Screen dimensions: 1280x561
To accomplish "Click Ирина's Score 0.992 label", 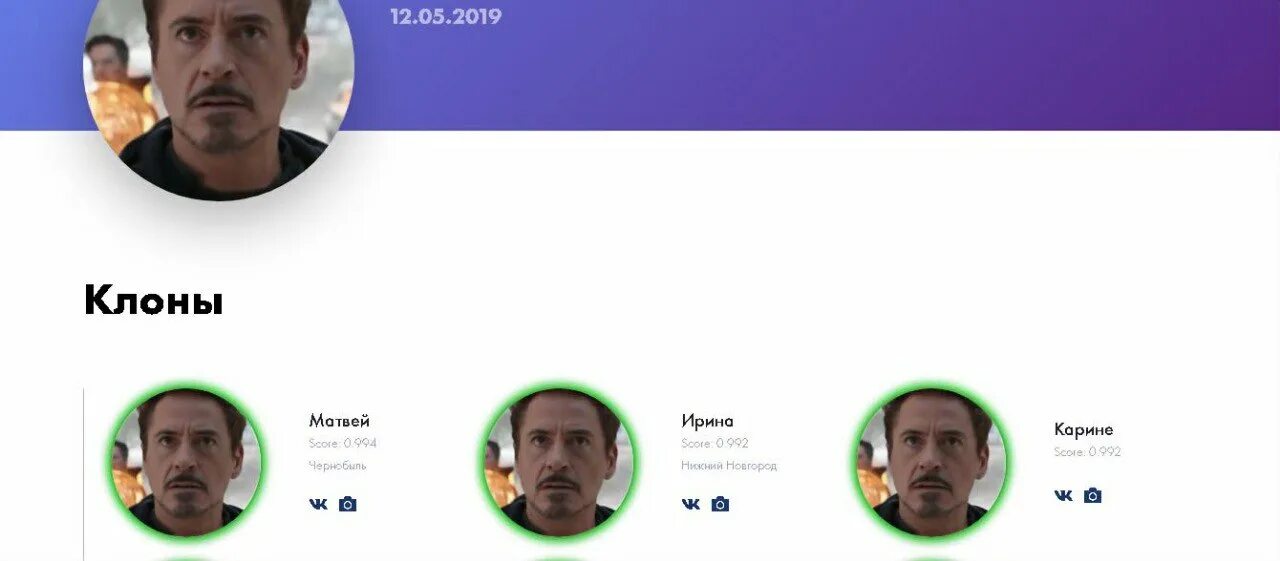I will pos(715,443).
